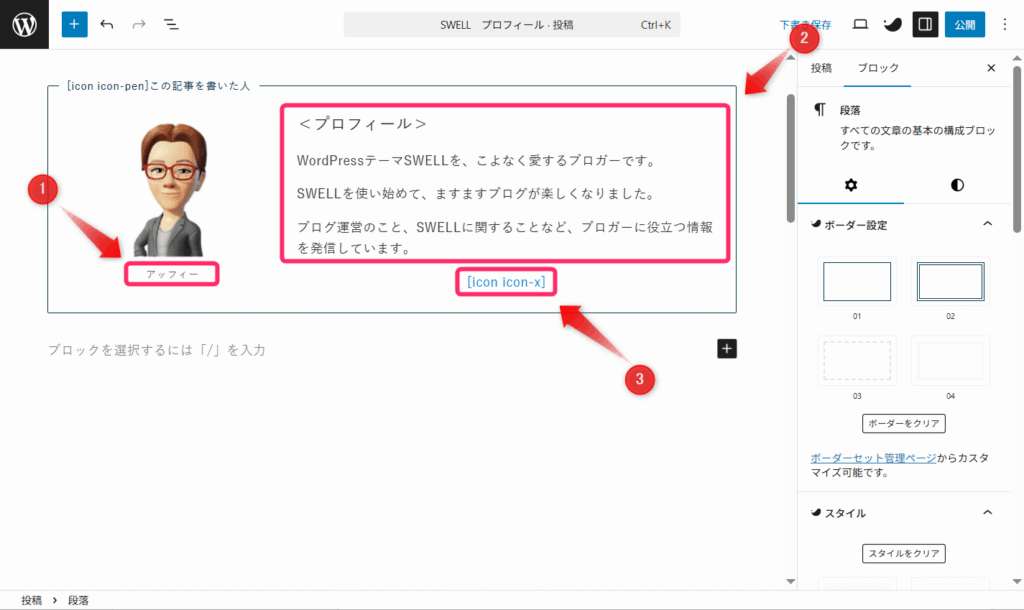Image resolution: width=1024 pixels, height=610 pixels.
Task: Preview post in desktop view icon
Action: pyautogui.click(x=861, y=24)
